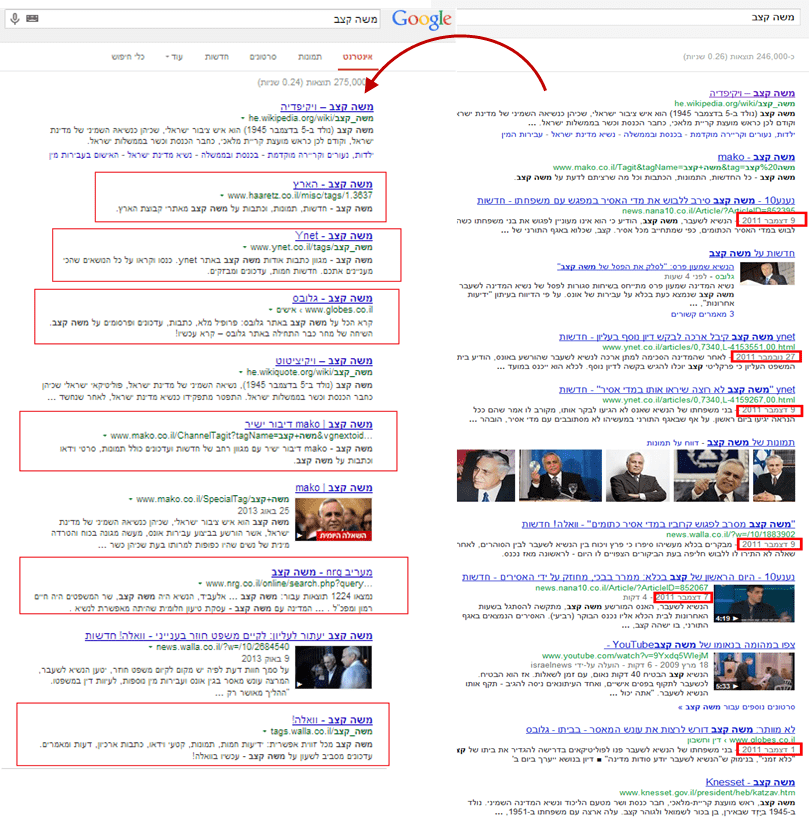
Task: Open image result of man holding CD
Action: 560,476
